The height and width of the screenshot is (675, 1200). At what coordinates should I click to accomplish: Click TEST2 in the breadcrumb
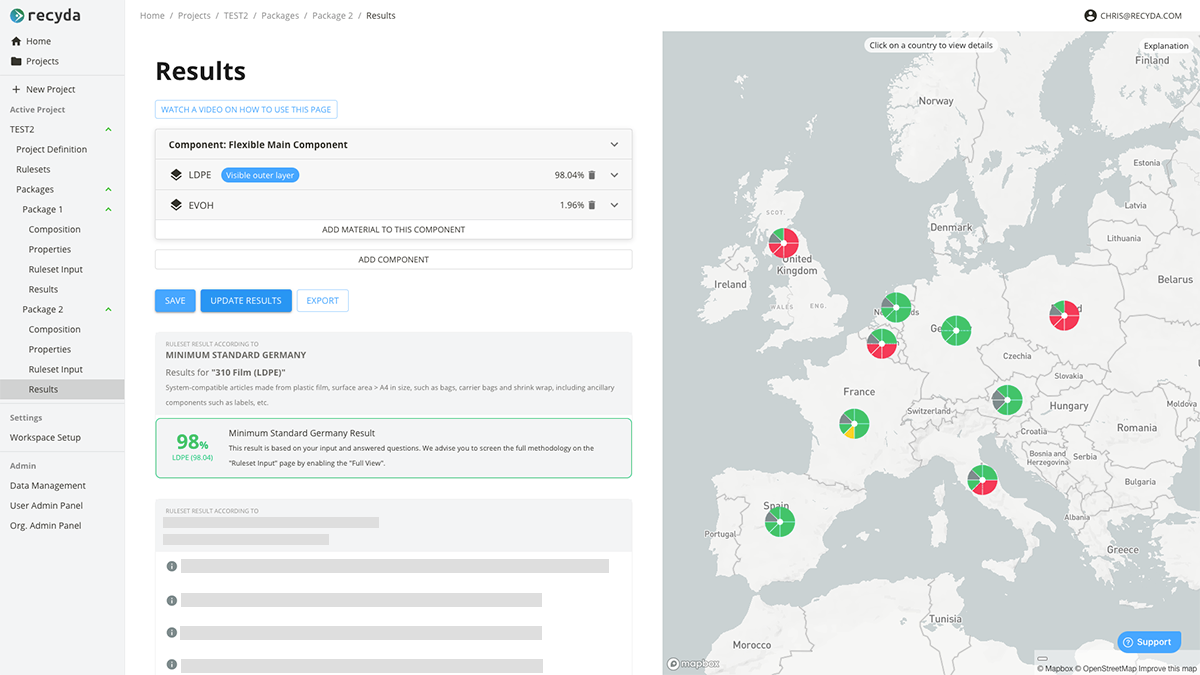[236, 16]
